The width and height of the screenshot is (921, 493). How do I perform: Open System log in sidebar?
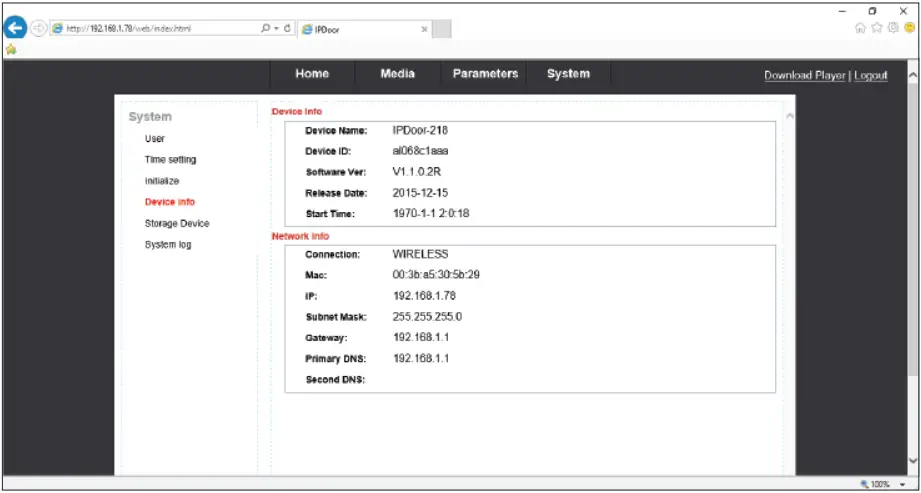[168, 245]
